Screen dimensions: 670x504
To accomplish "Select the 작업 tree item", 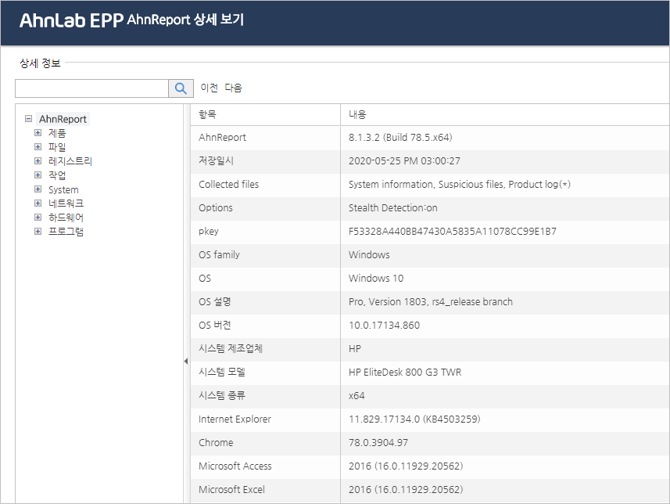I will (57, 175).
